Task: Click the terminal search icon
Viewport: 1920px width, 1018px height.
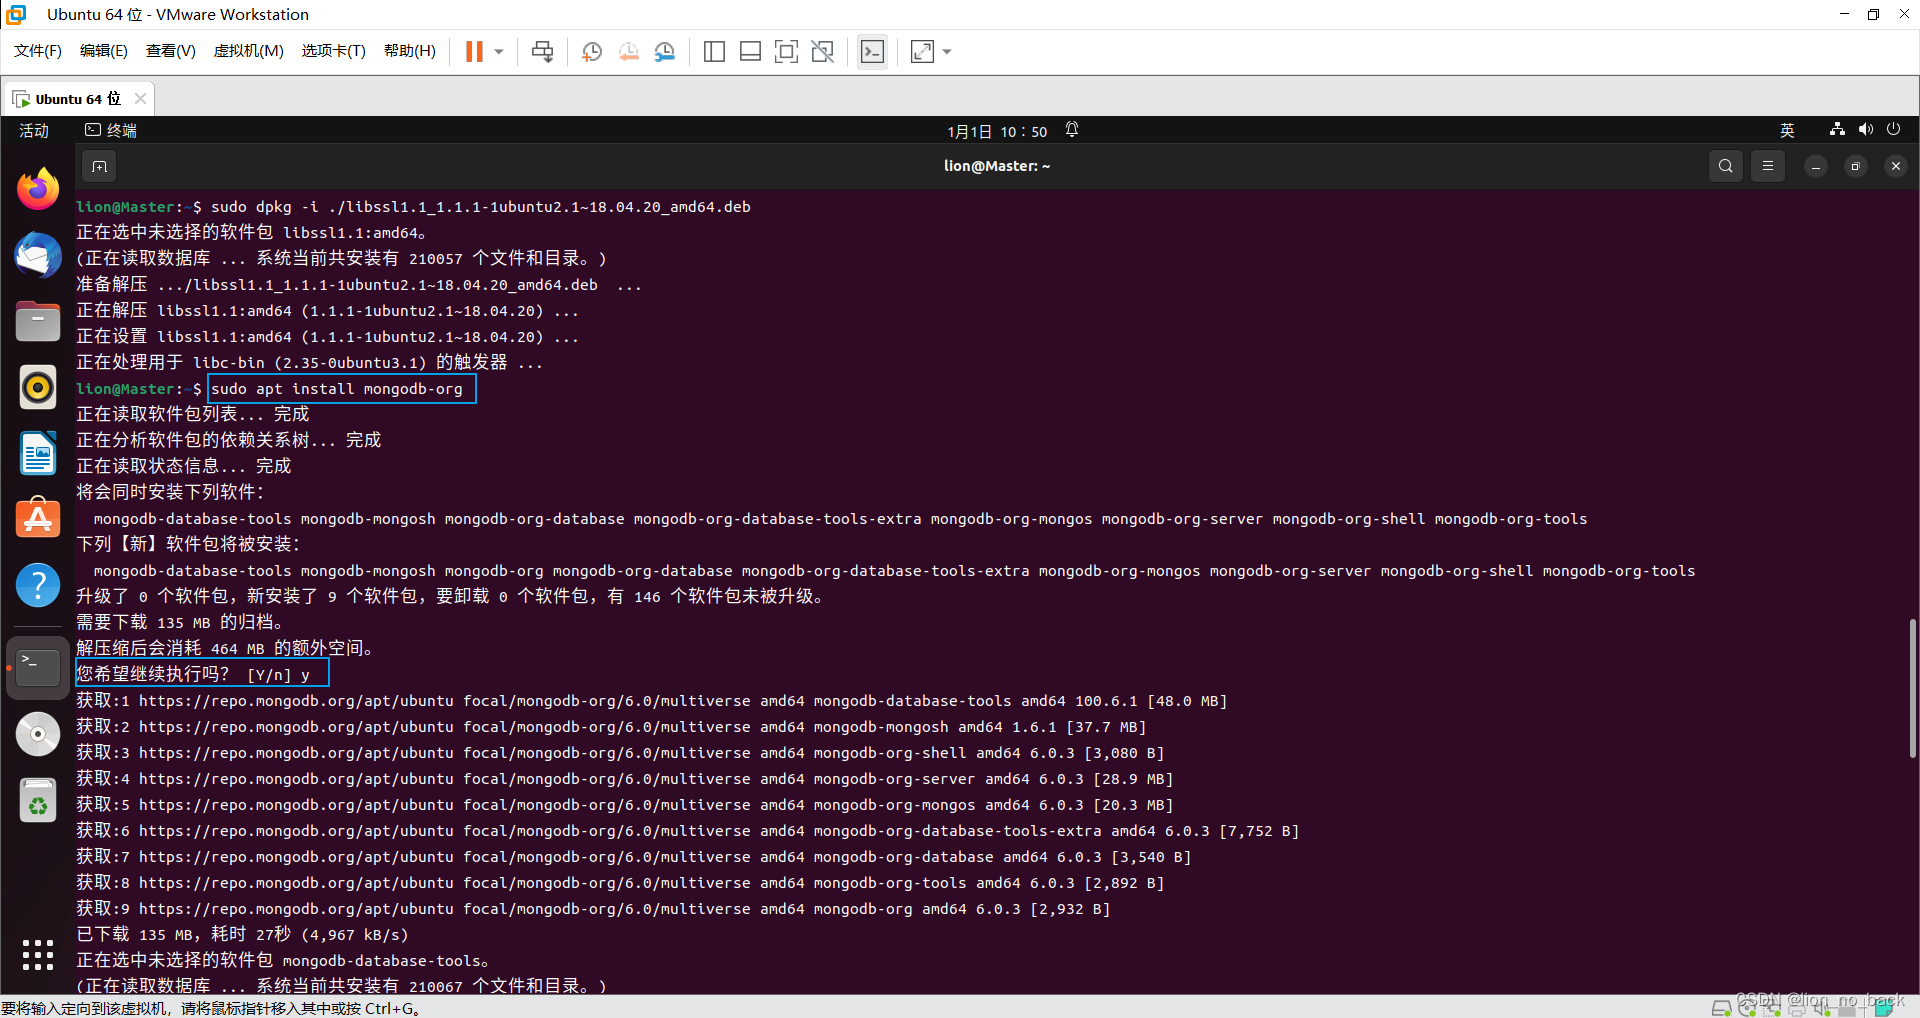Action: click(x=1726, y=166)
